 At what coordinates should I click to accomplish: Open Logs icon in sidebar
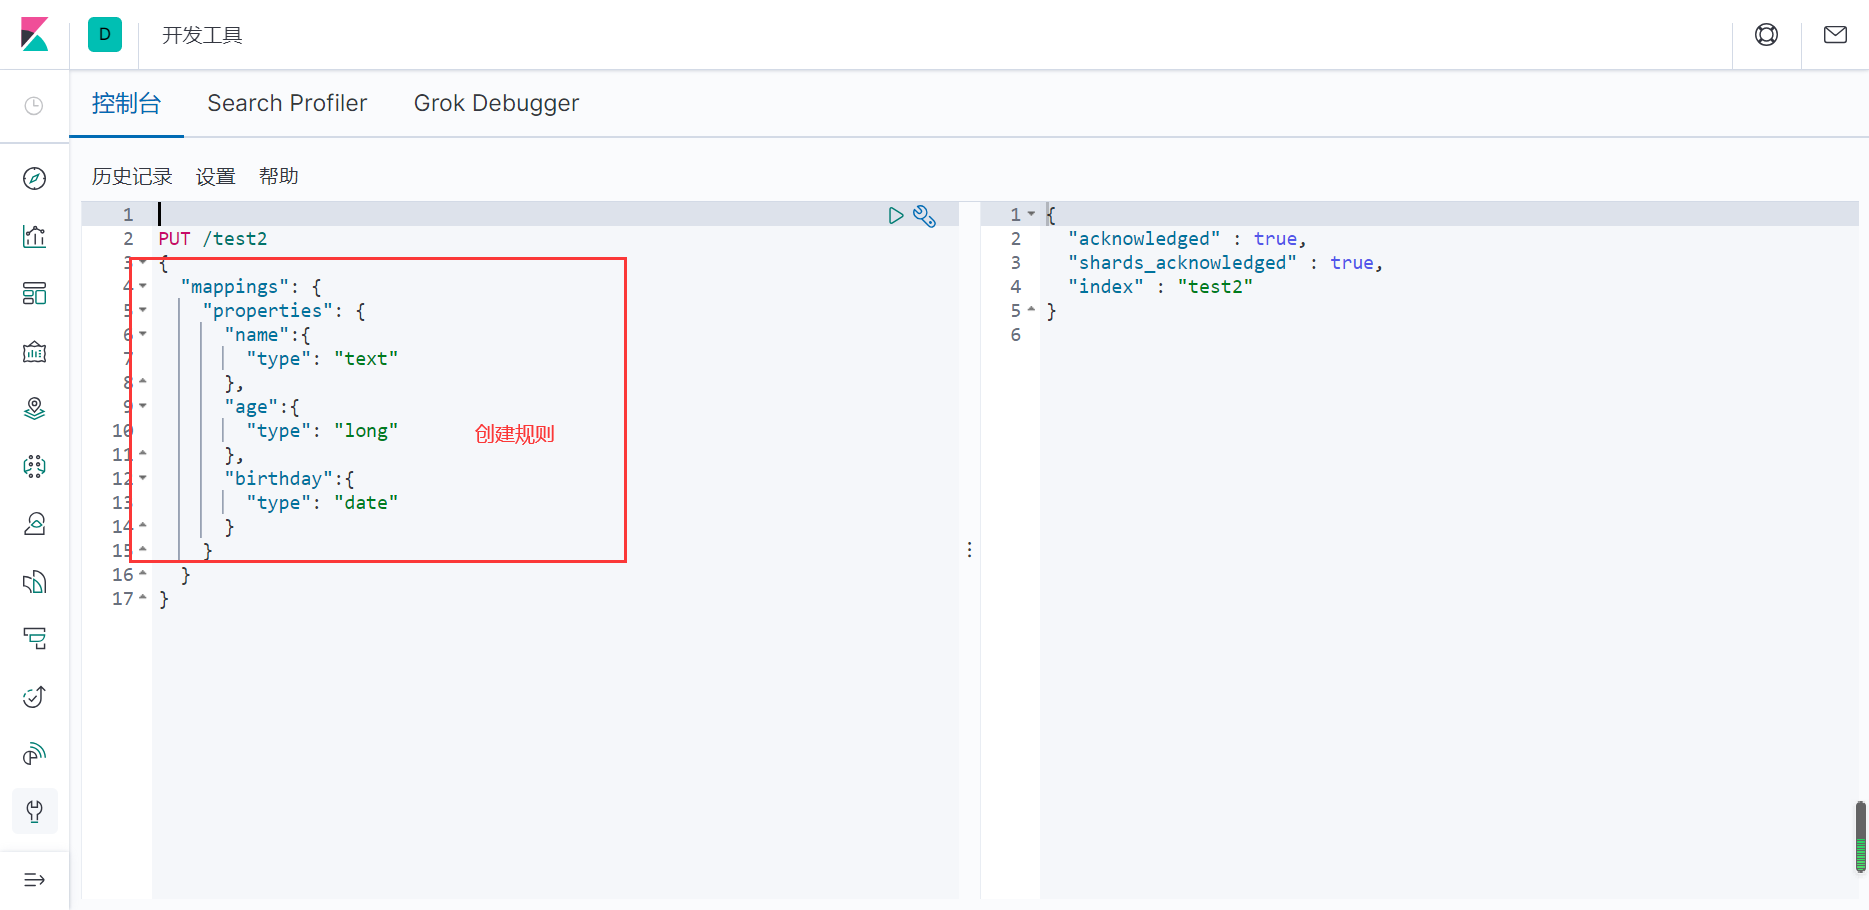click(34, 582)
